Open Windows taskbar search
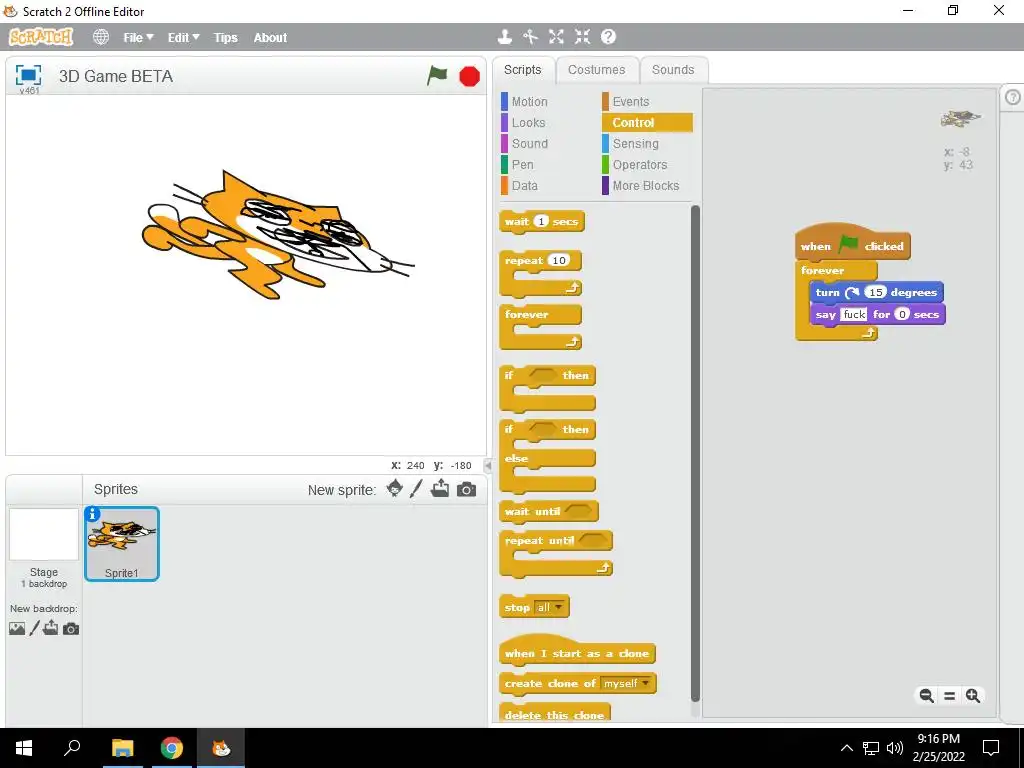This screenshot has width=1024, height=768. (72, 748)
